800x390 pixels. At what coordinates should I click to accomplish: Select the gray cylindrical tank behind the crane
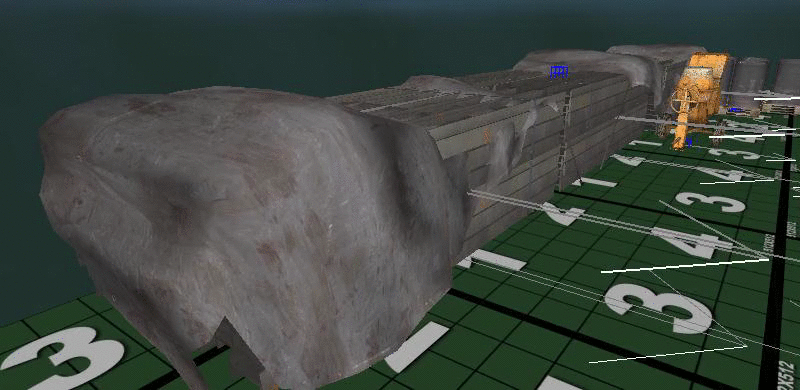tap(749, 82)
